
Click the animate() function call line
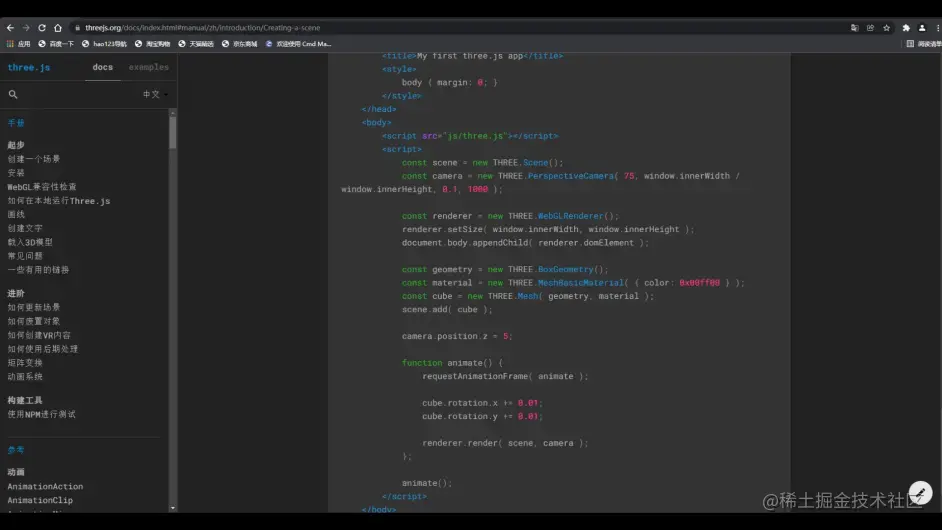pos(427,483)
